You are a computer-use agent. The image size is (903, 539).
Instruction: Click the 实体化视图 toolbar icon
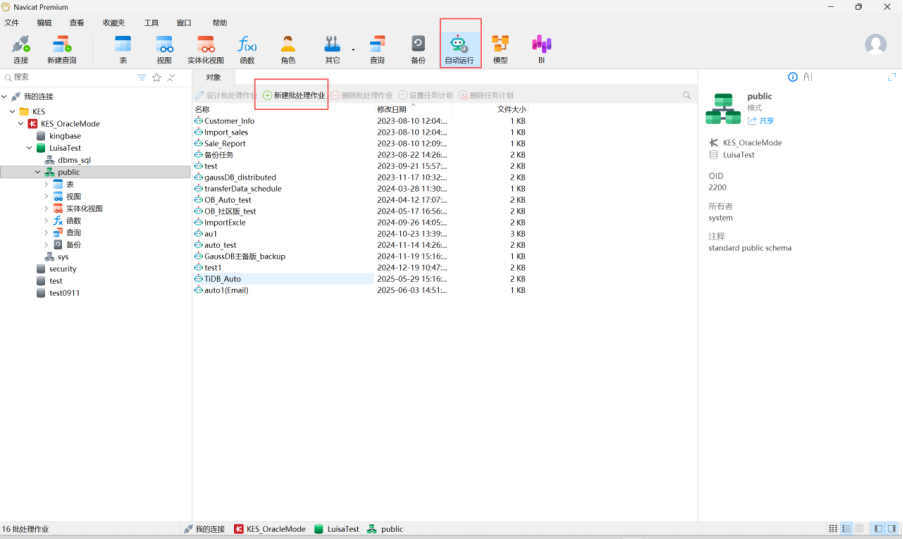pyautogui.click(x=206, y=47)
